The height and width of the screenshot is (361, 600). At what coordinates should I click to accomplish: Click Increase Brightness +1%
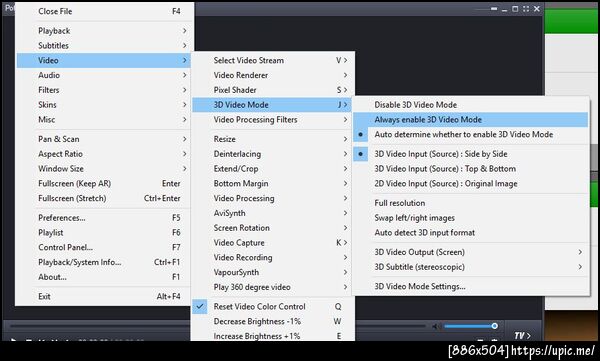[x=272, y=336]
